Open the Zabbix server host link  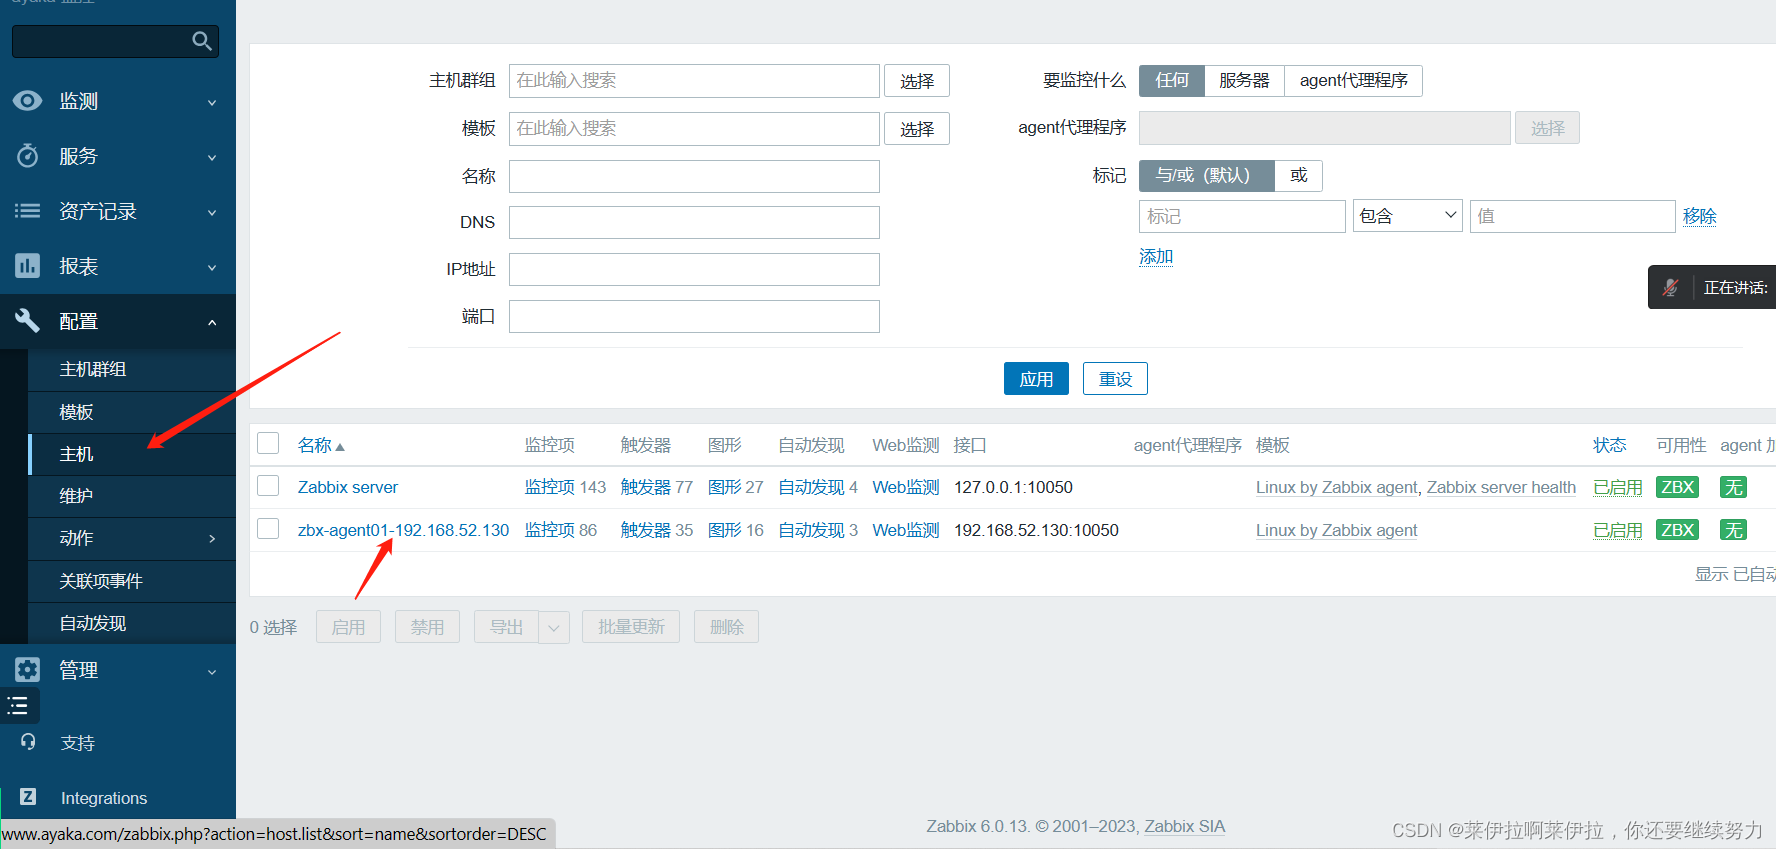pos(348,487)
